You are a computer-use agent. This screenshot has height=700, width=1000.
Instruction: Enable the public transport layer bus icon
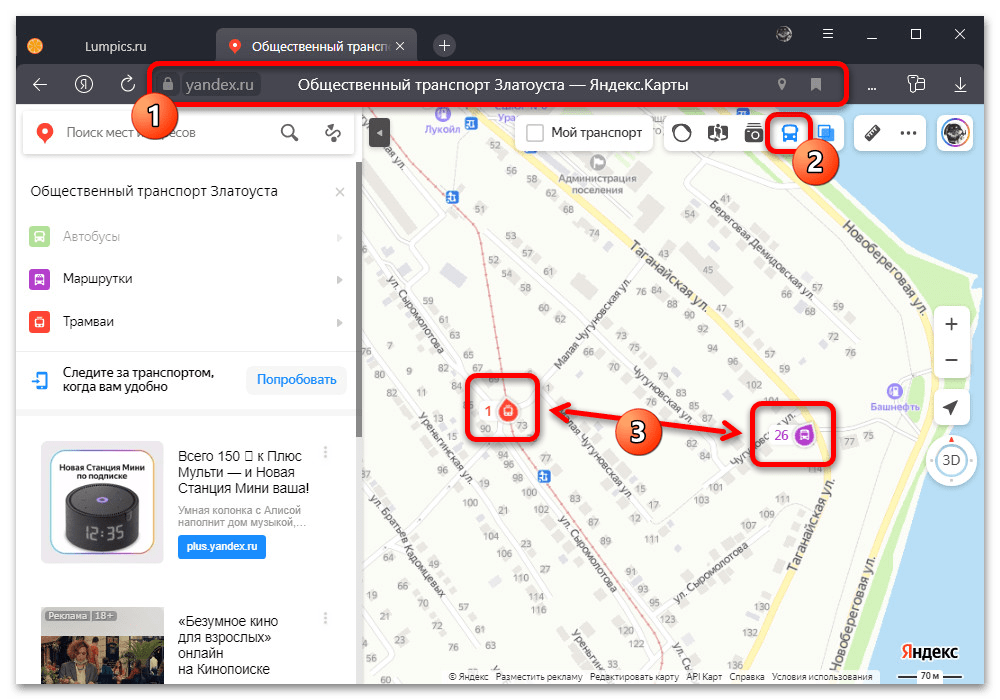[x=789, y=133]
